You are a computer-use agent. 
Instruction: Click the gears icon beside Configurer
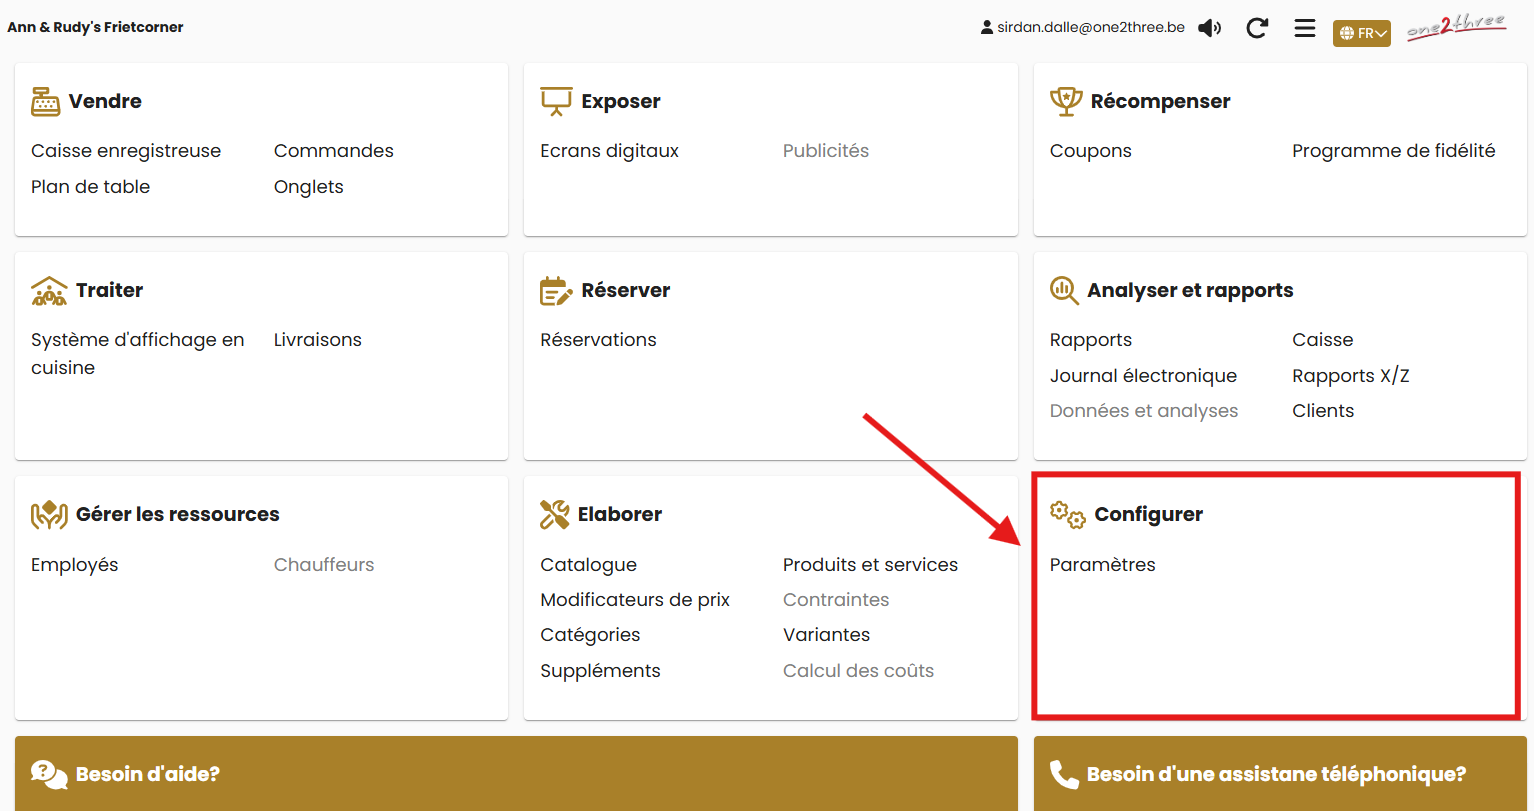(x=1067, y=515)
